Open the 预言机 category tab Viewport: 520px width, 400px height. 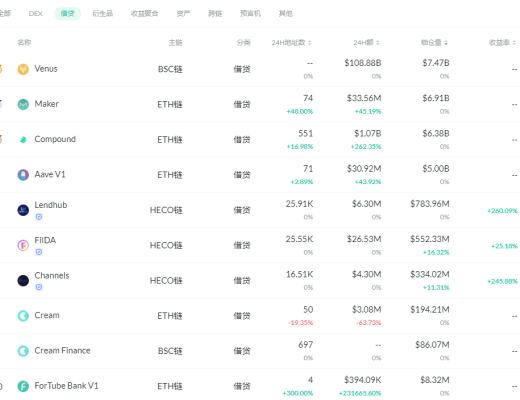250,13
